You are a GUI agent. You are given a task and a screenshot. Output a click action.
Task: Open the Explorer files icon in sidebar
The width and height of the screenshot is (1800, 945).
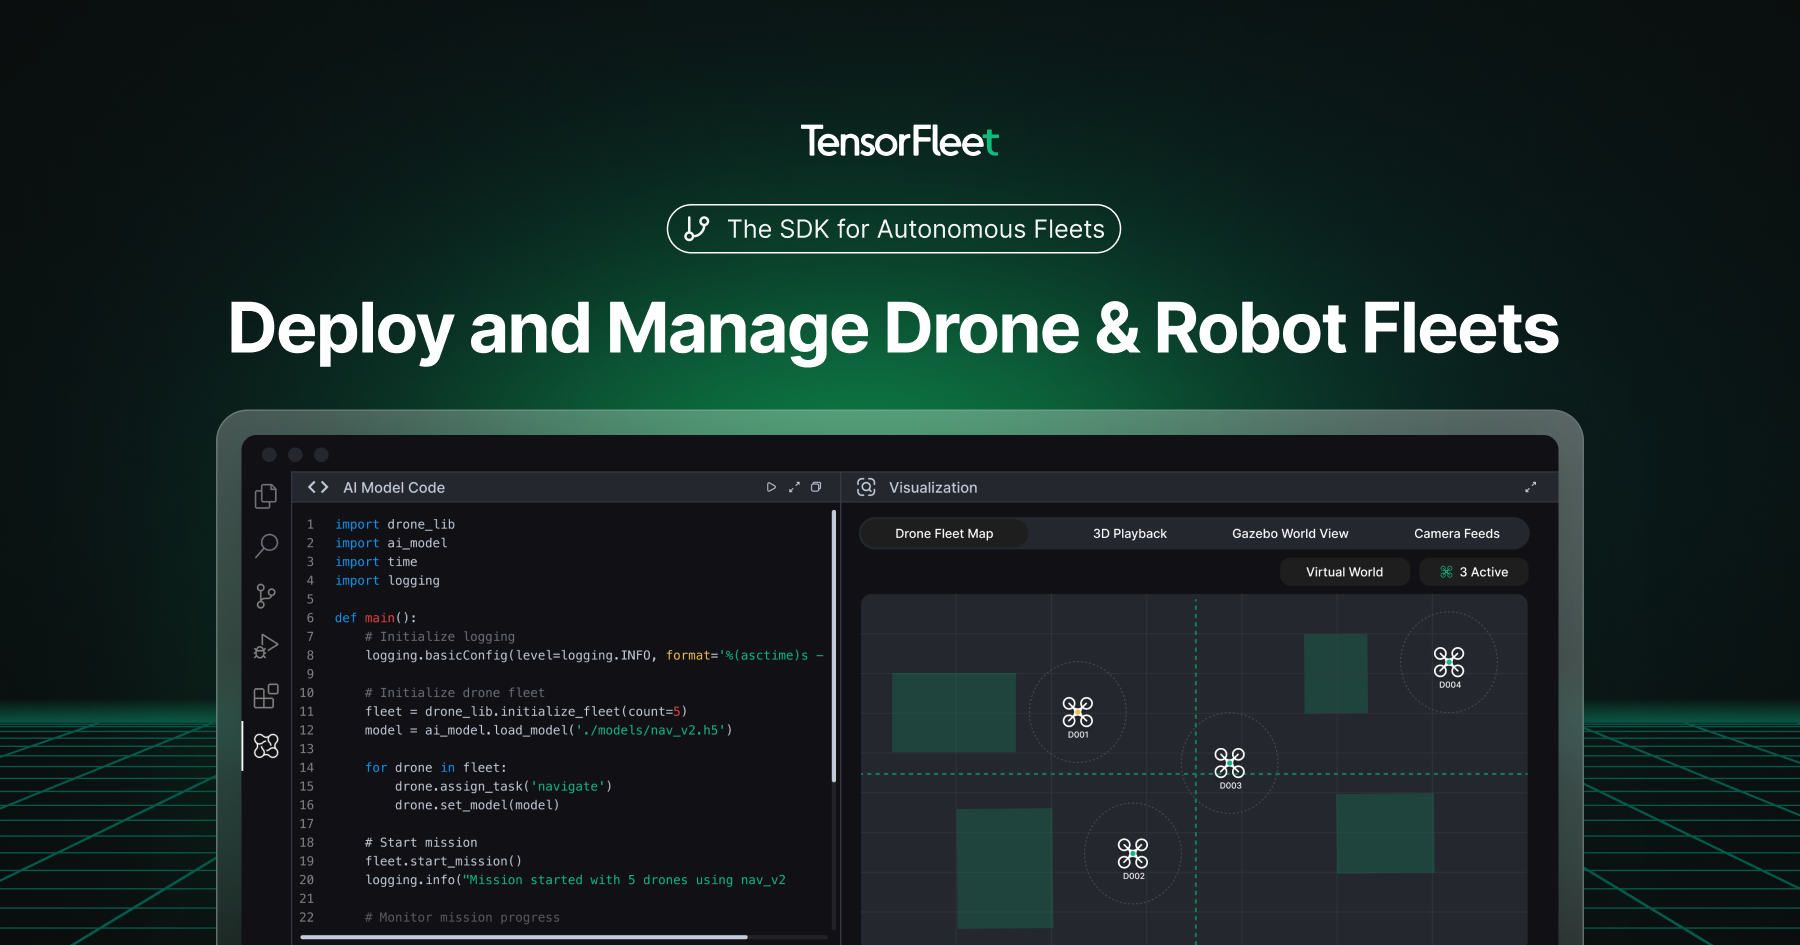pos(265,495)
